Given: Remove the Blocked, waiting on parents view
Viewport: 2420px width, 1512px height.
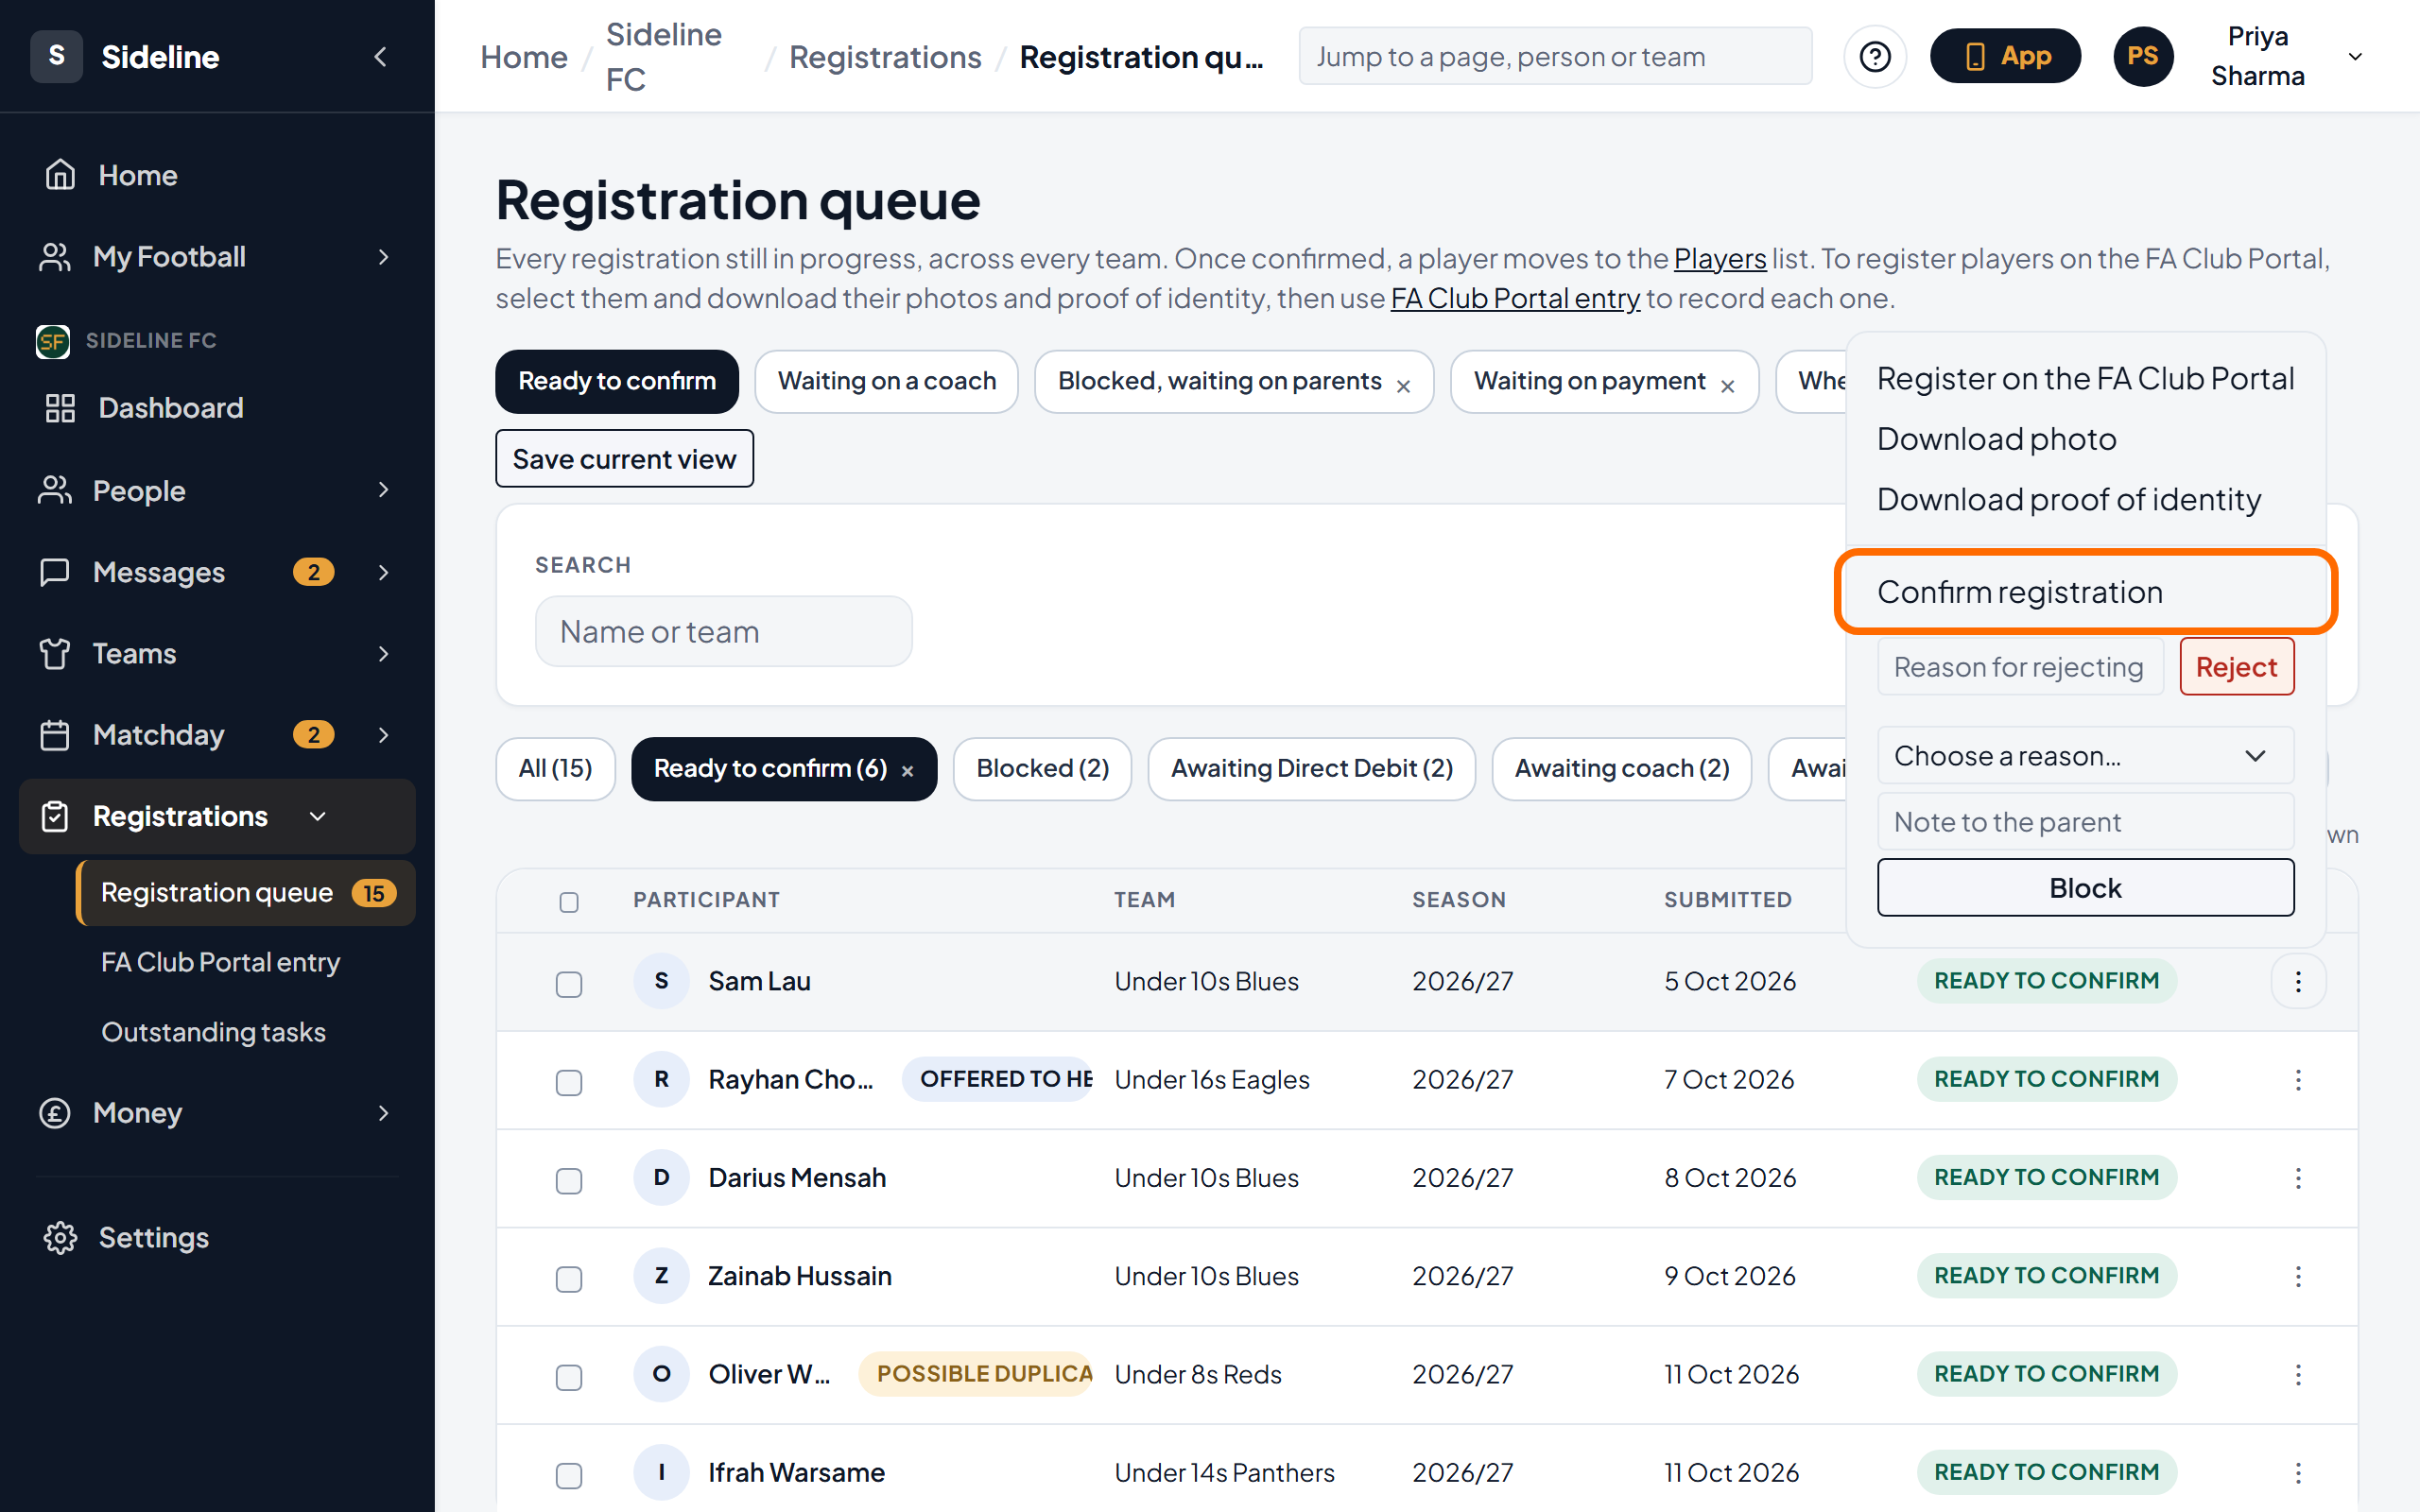Looking at the screenshot, I should tap(1404, 386).
